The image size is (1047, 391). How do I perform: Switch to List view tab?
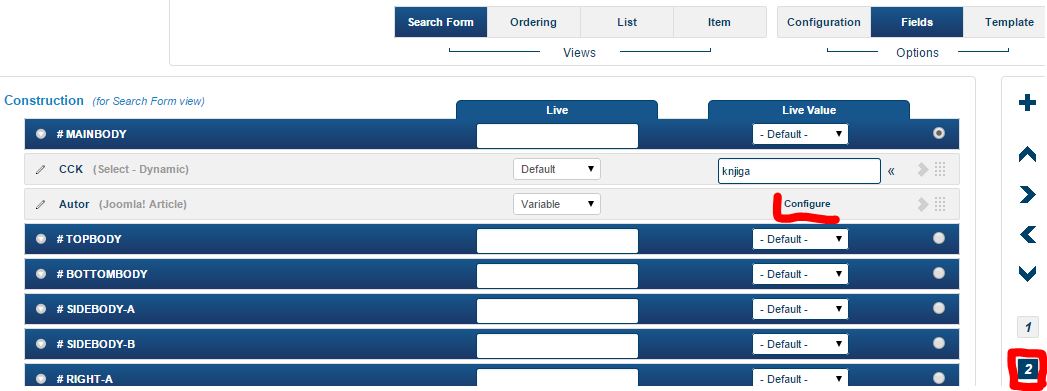pos(626,22)
